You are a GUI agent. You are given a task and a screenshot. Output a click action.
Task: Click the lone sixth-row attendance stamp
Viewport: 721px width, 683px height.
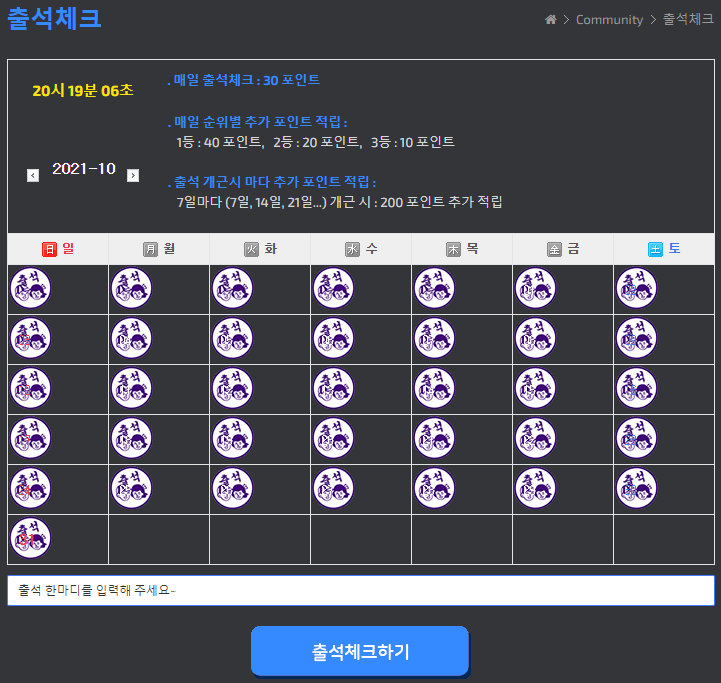click(30, 538)
